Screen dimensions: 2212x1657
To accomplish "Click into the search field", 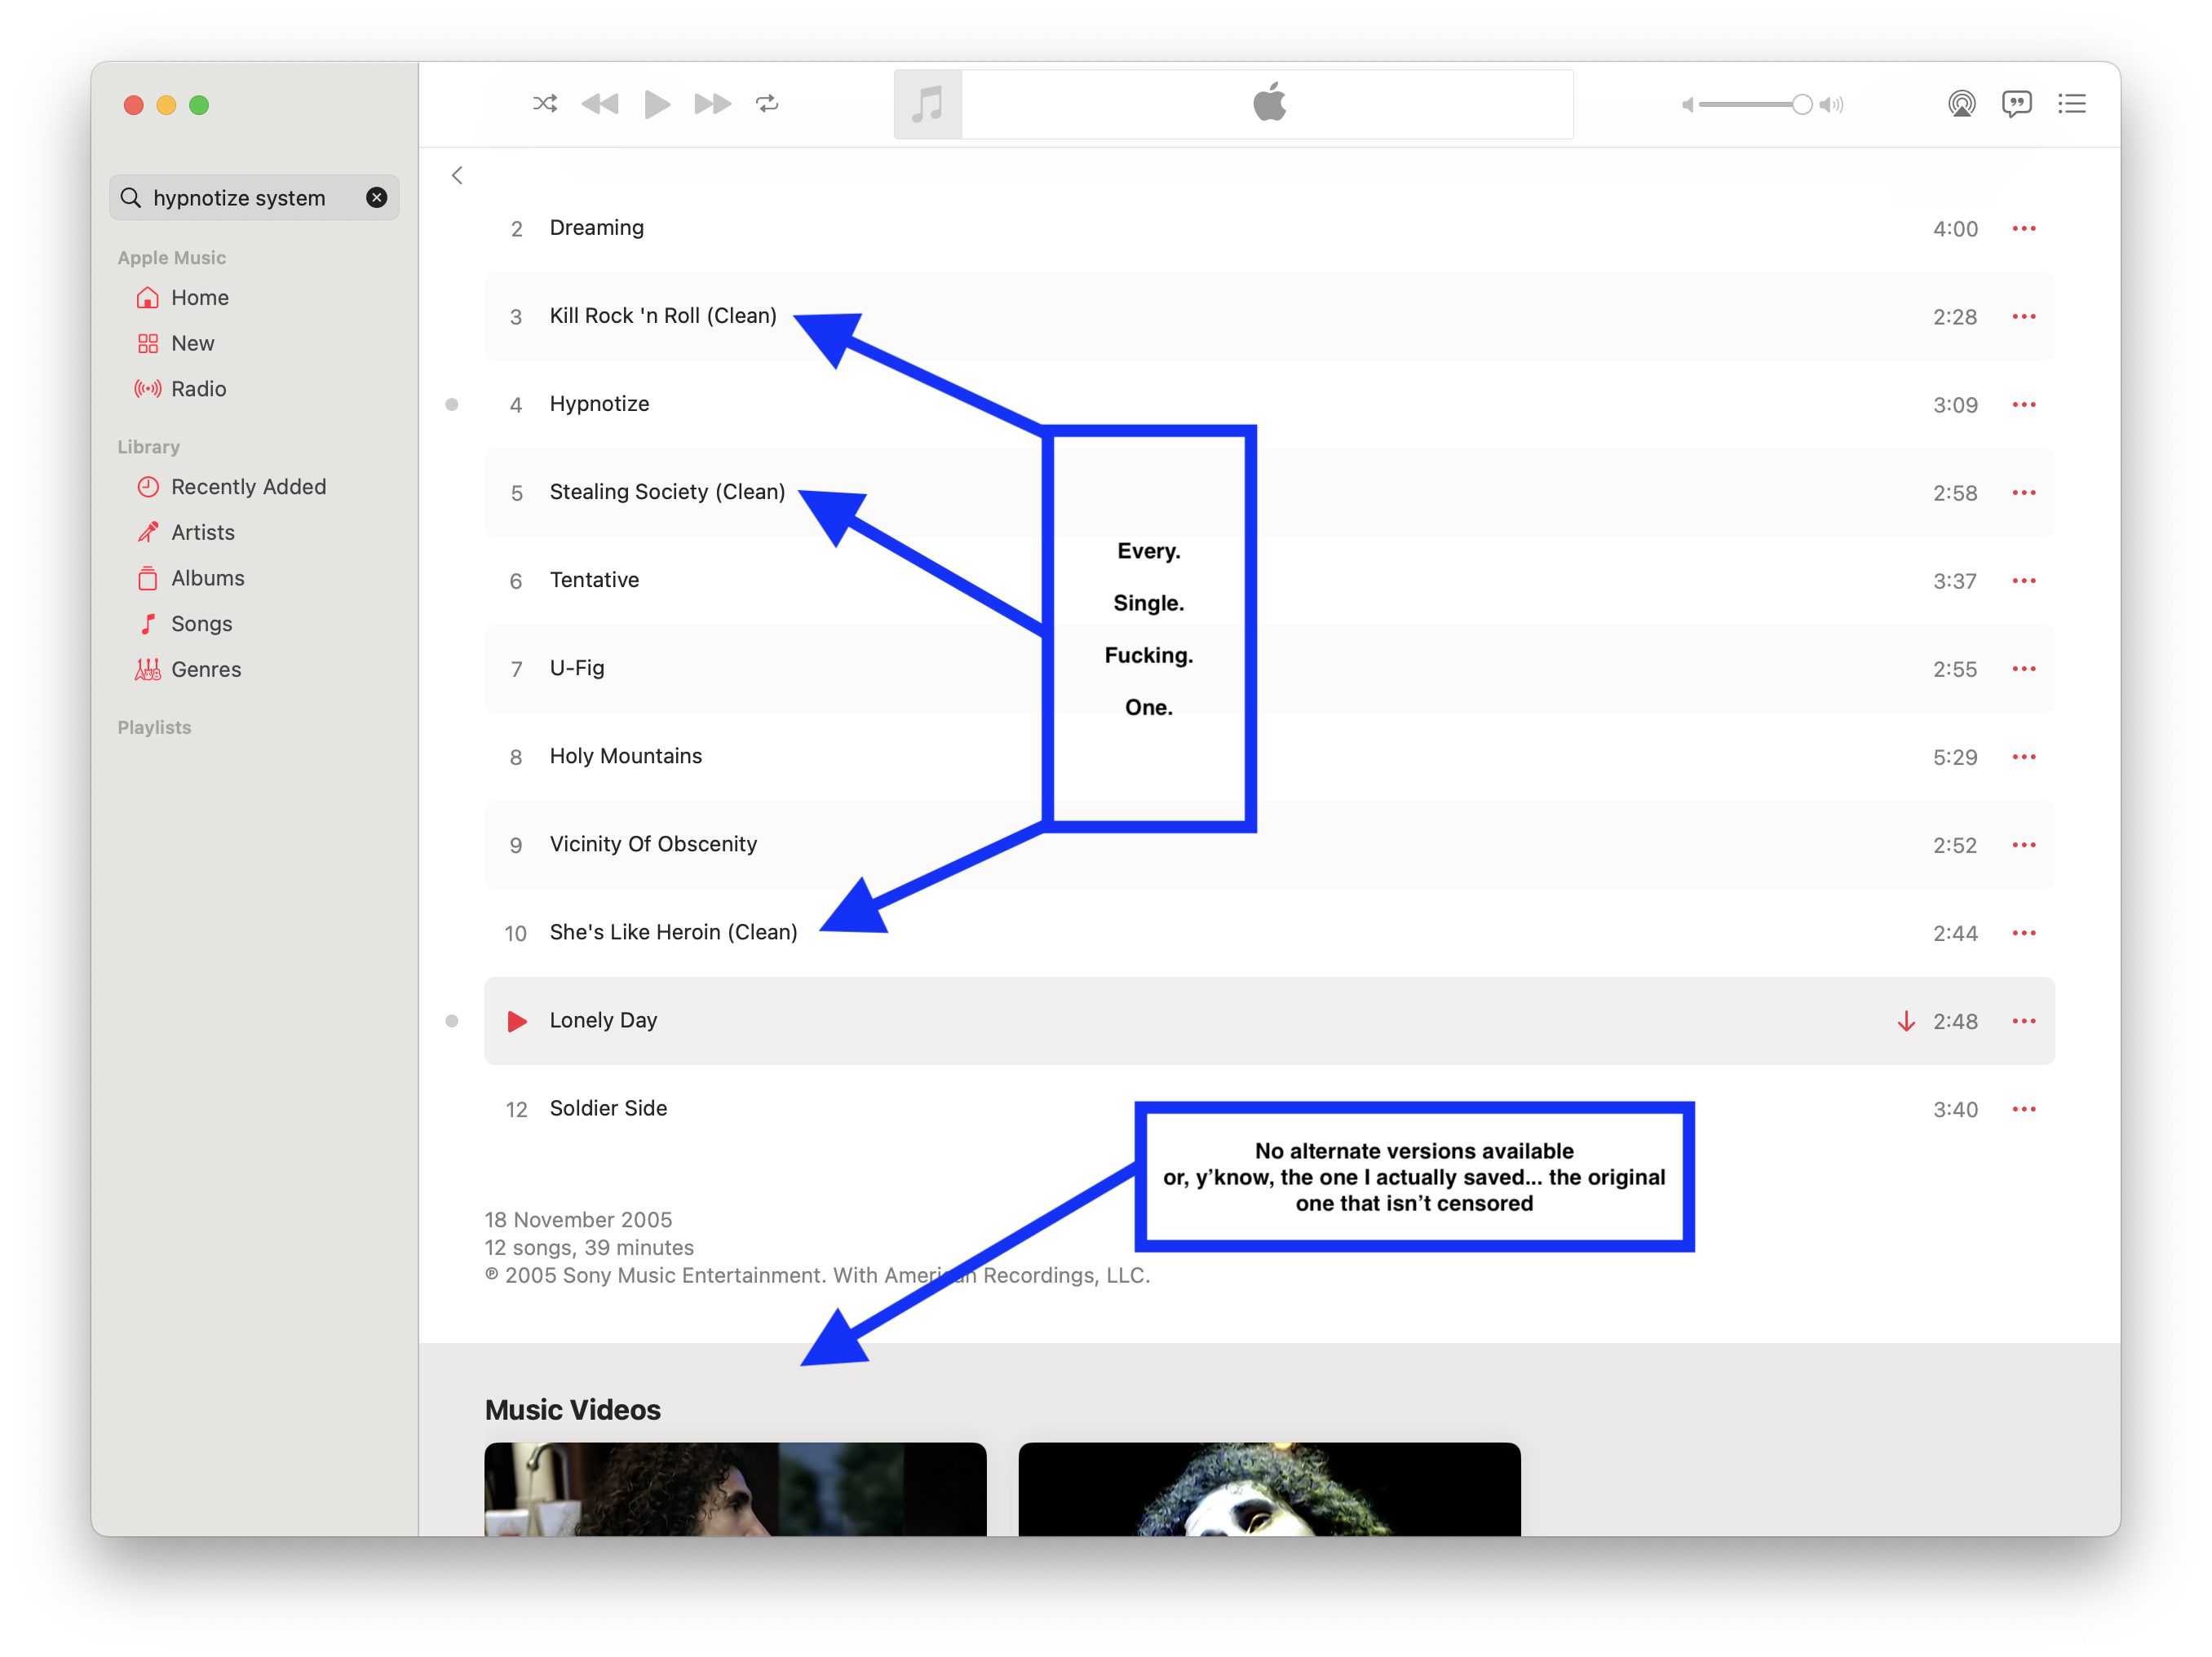I will 254,198.
